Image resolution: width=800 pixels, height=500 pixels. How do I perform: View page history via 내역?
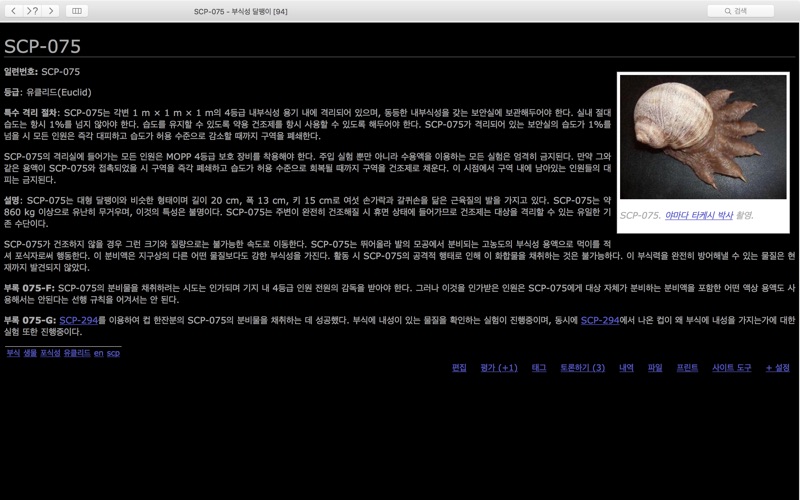click(627, 367)
